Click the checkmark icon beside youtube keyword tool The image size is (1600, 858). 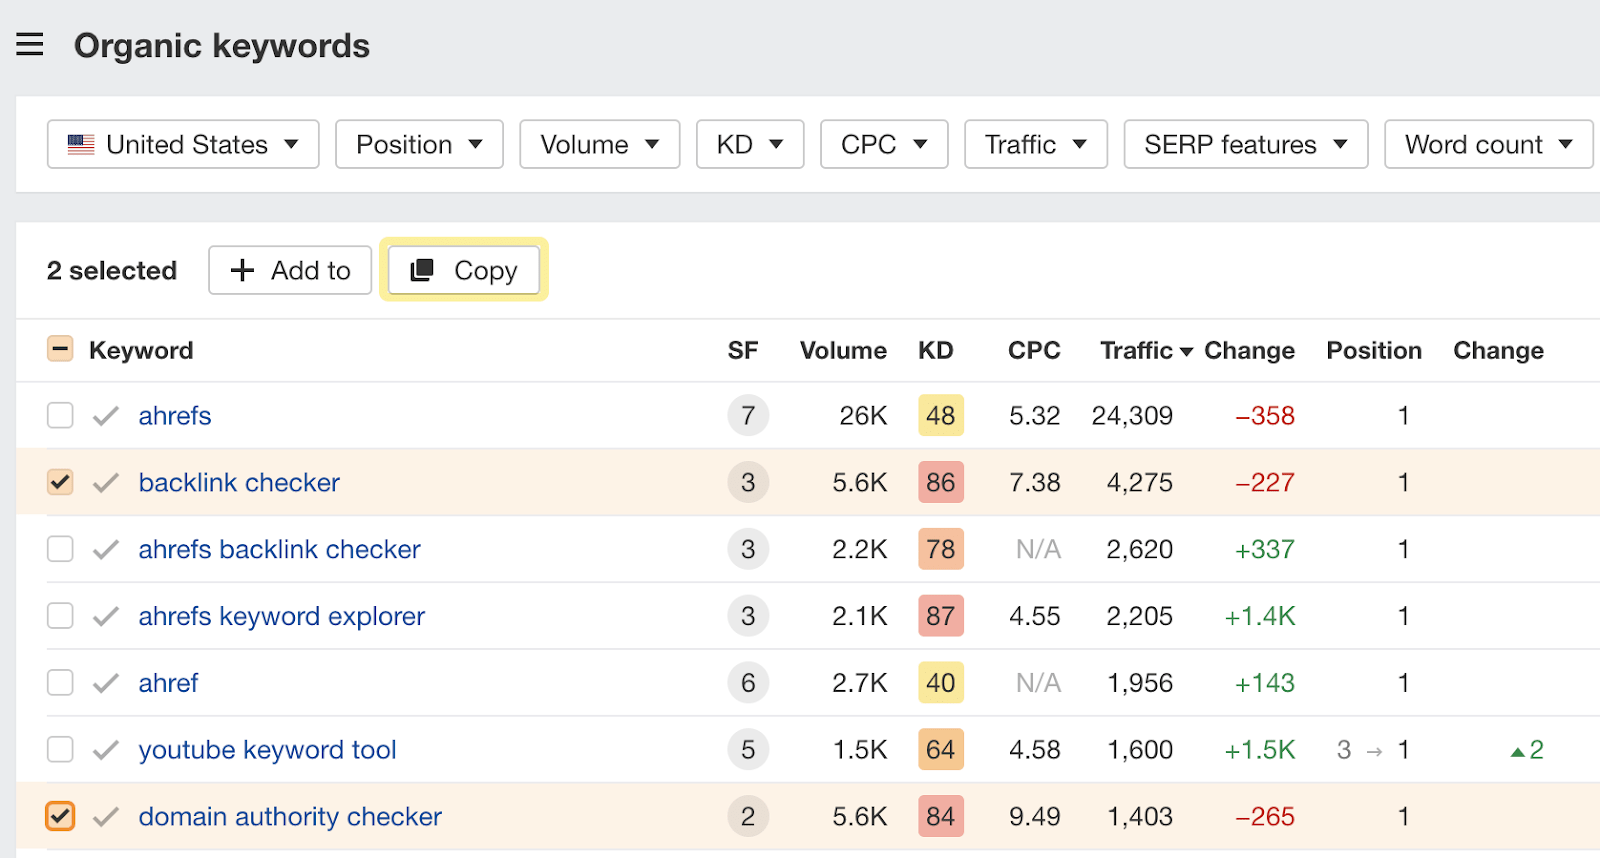click(x=106, y=750)
